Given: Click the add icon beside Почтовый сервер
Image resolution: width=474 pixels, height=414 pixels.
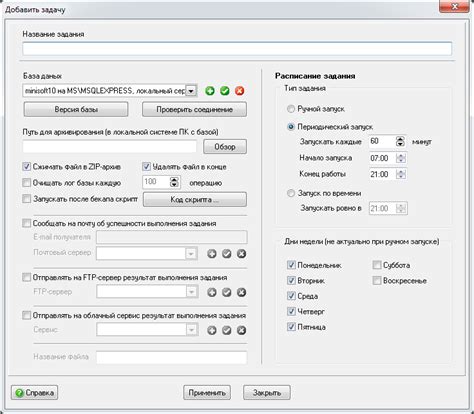Looking at the screenshot, I should click(212, 254).
